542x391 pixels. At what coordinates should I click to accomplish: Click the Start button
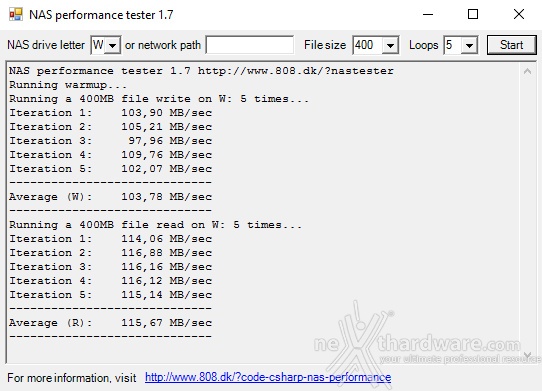click(511, 45)
